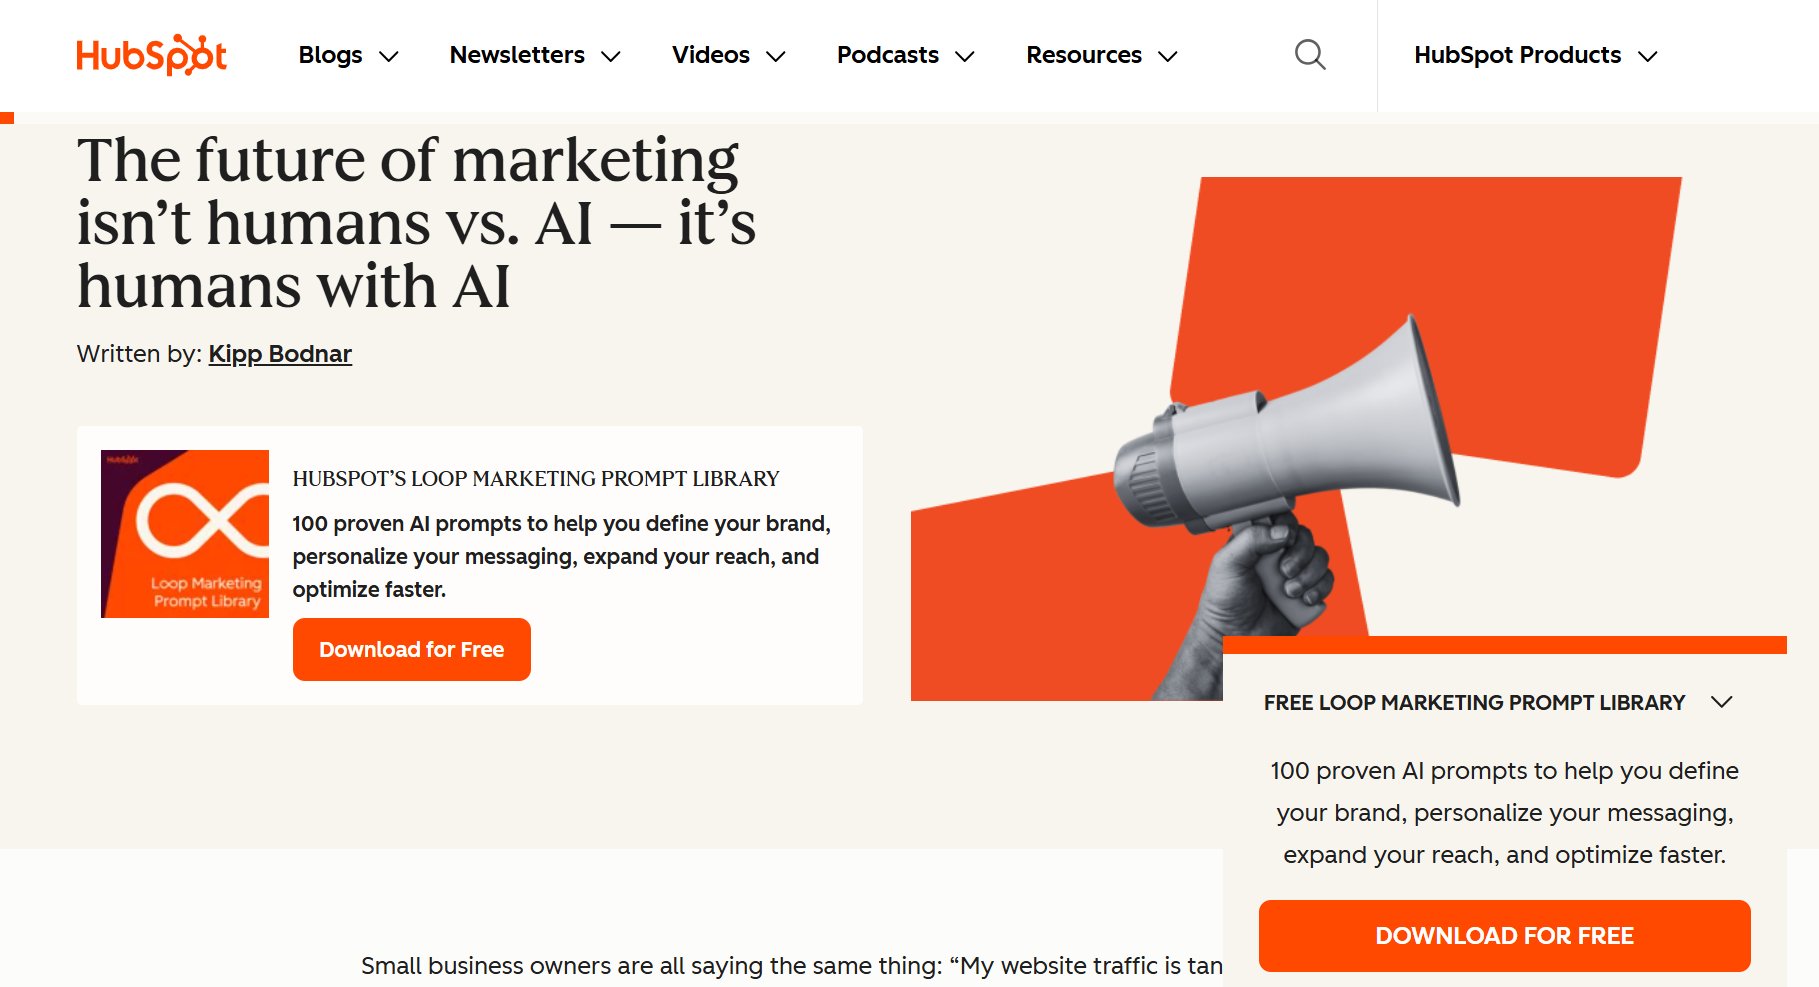Open the HubSpot Products menu
Image resolution: width=1819 pixels, height=987 pixels.
click(x=1517, y=55)
